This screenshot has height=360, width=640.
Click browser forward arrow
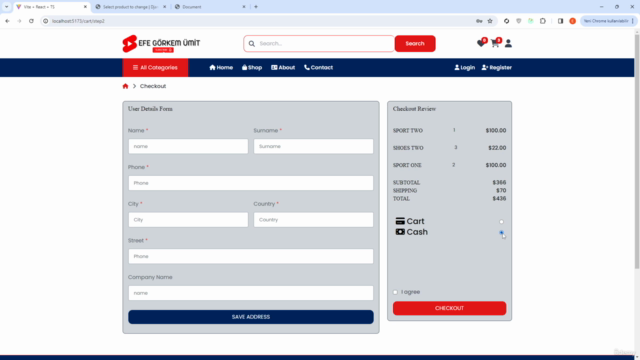pos(19,21)
